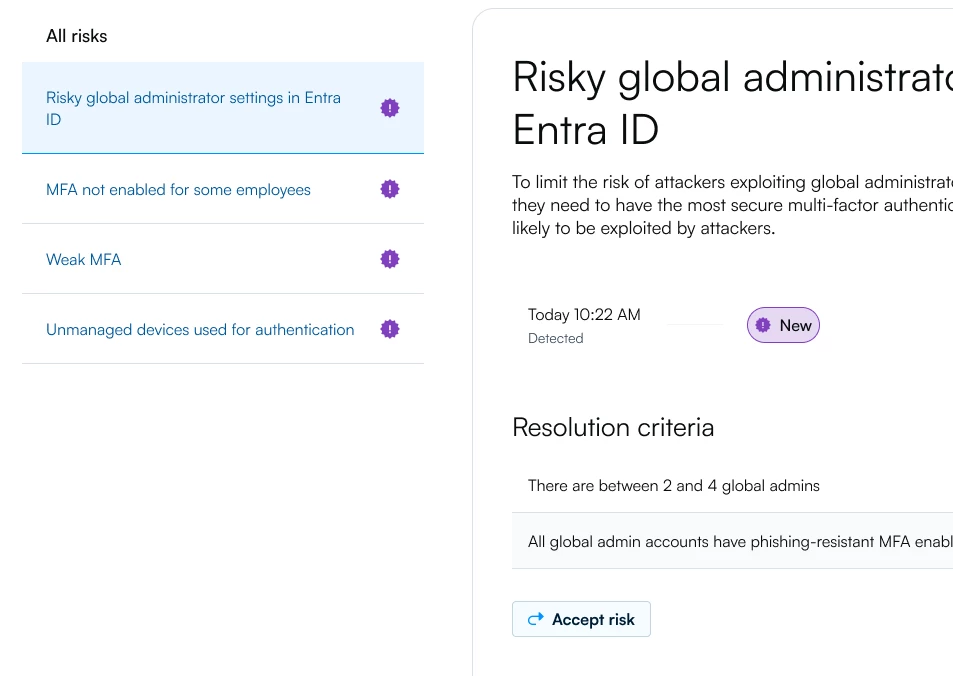Click severity icon beside Risky global administrator settings
The width and height of the screenshot is (953, 676).
coord(390,109)
